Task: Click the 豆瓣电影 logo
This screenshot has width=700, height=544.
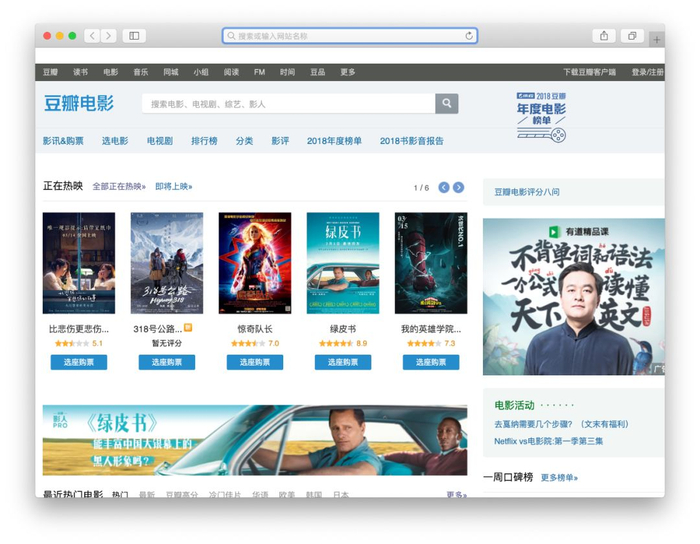Action: (x=79, y=103)
